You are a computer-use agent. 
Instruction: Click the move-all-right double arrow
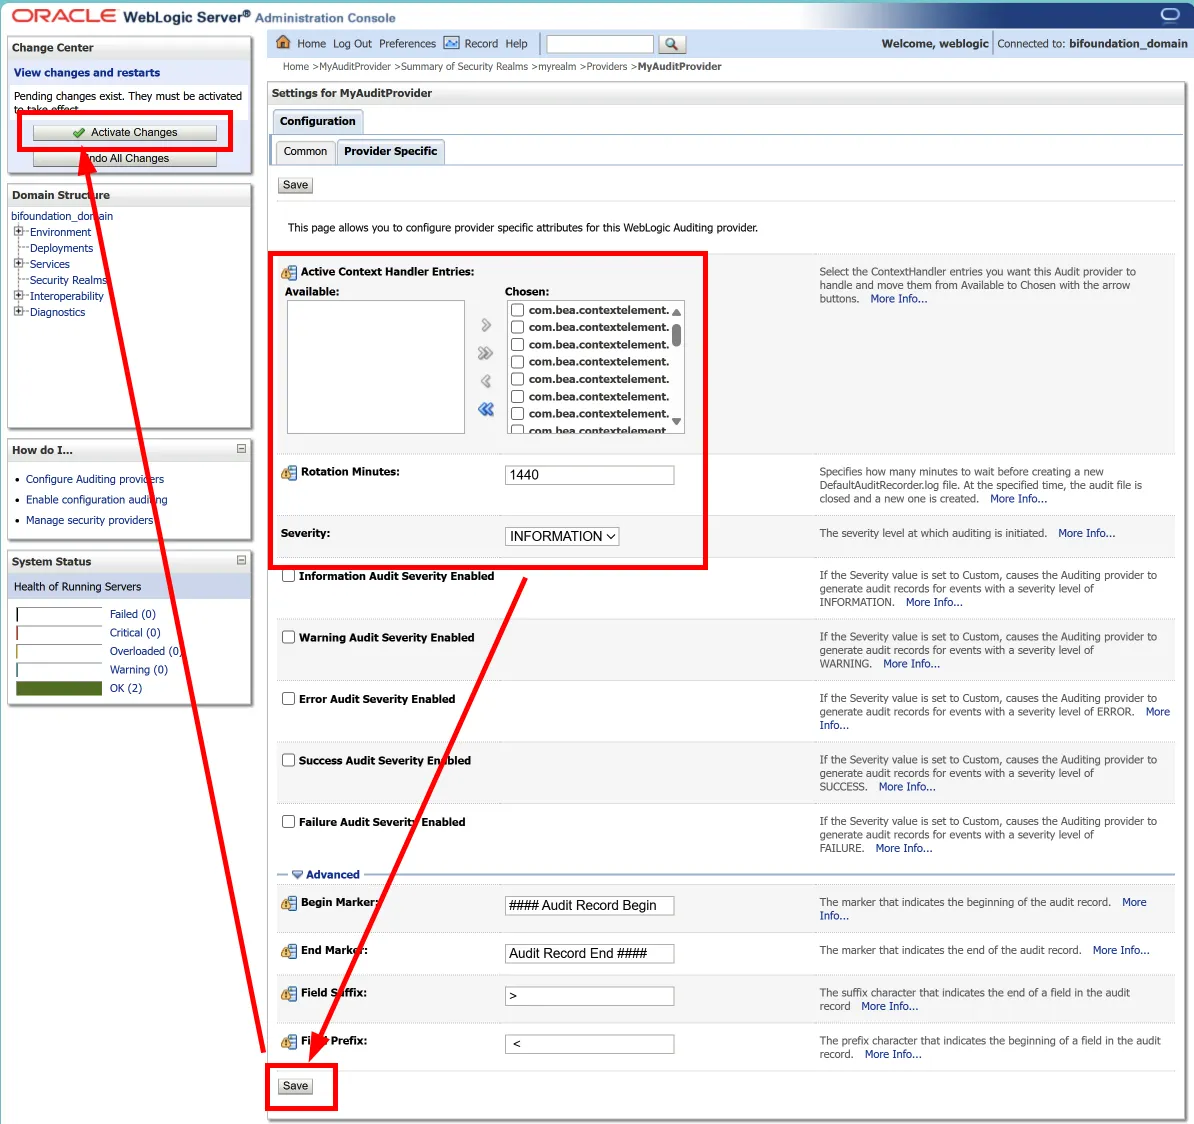[486, 353]
